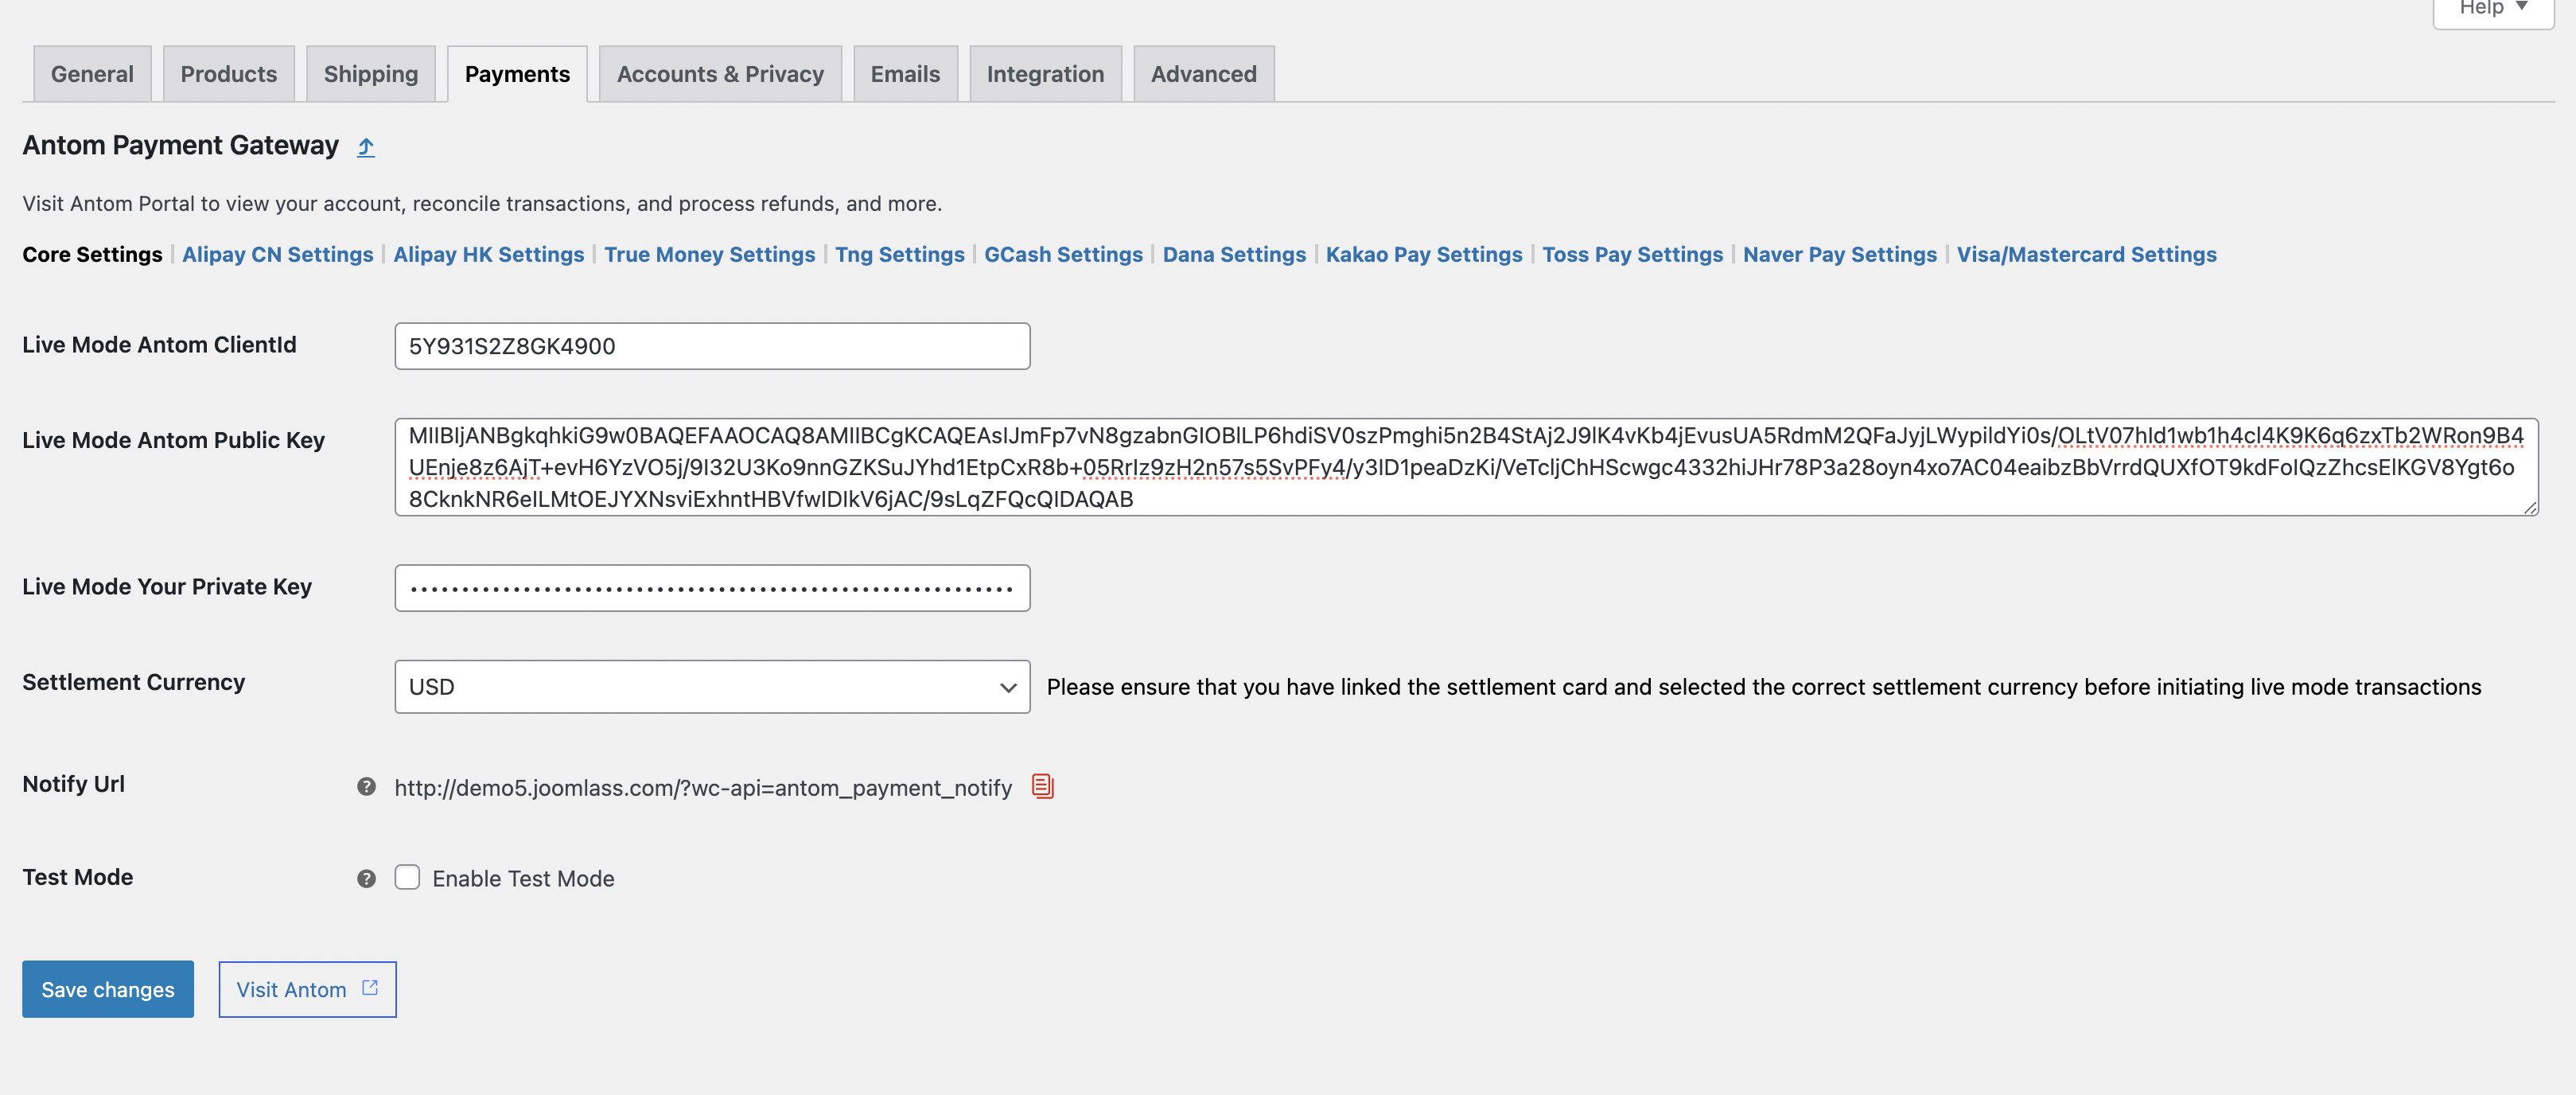The width and height of the screenshot is (2576, 1095).
Task: Click the help icon next to Test Mode
Action: [x=366, y=878]
